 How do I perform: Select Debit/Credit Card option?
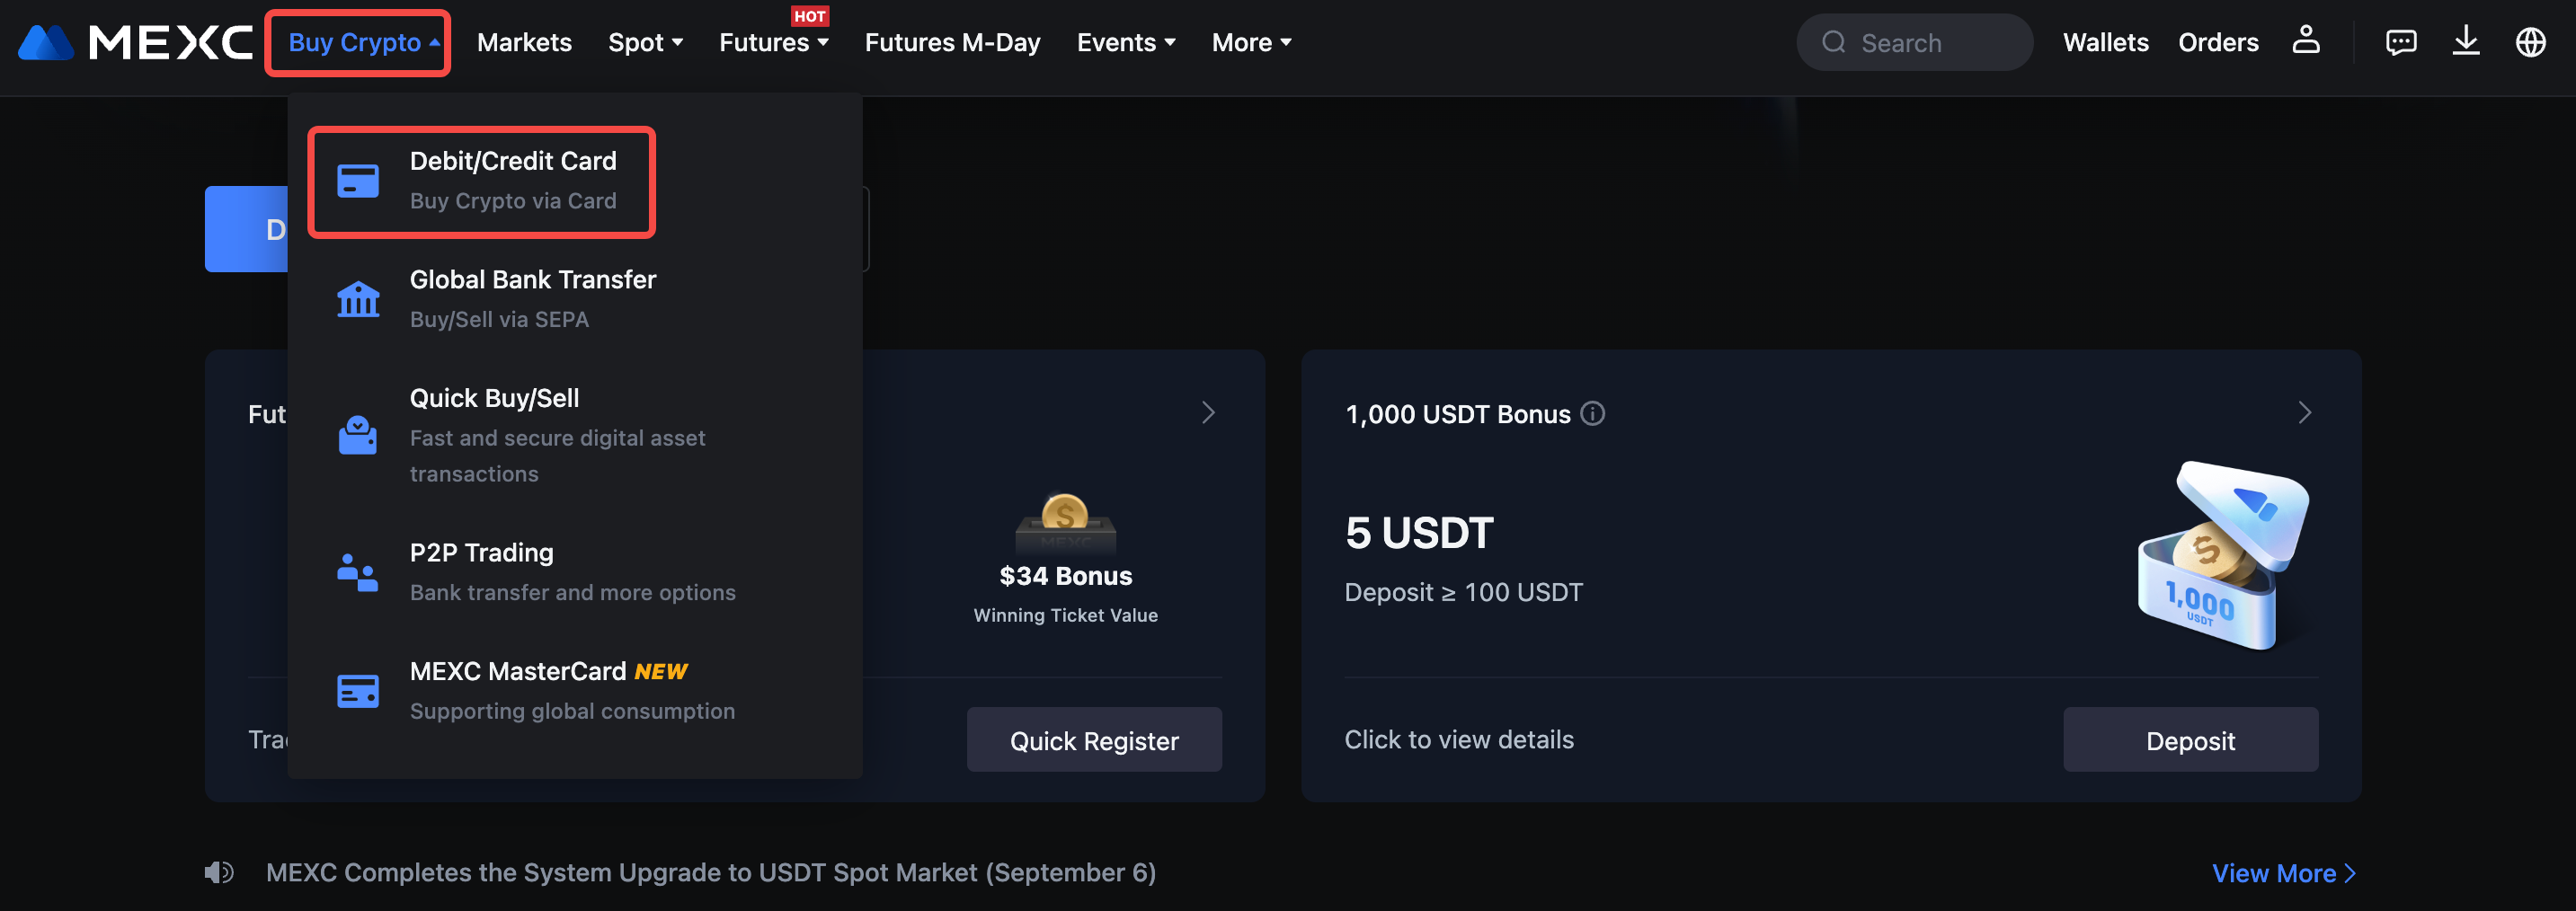click(481, 181)
